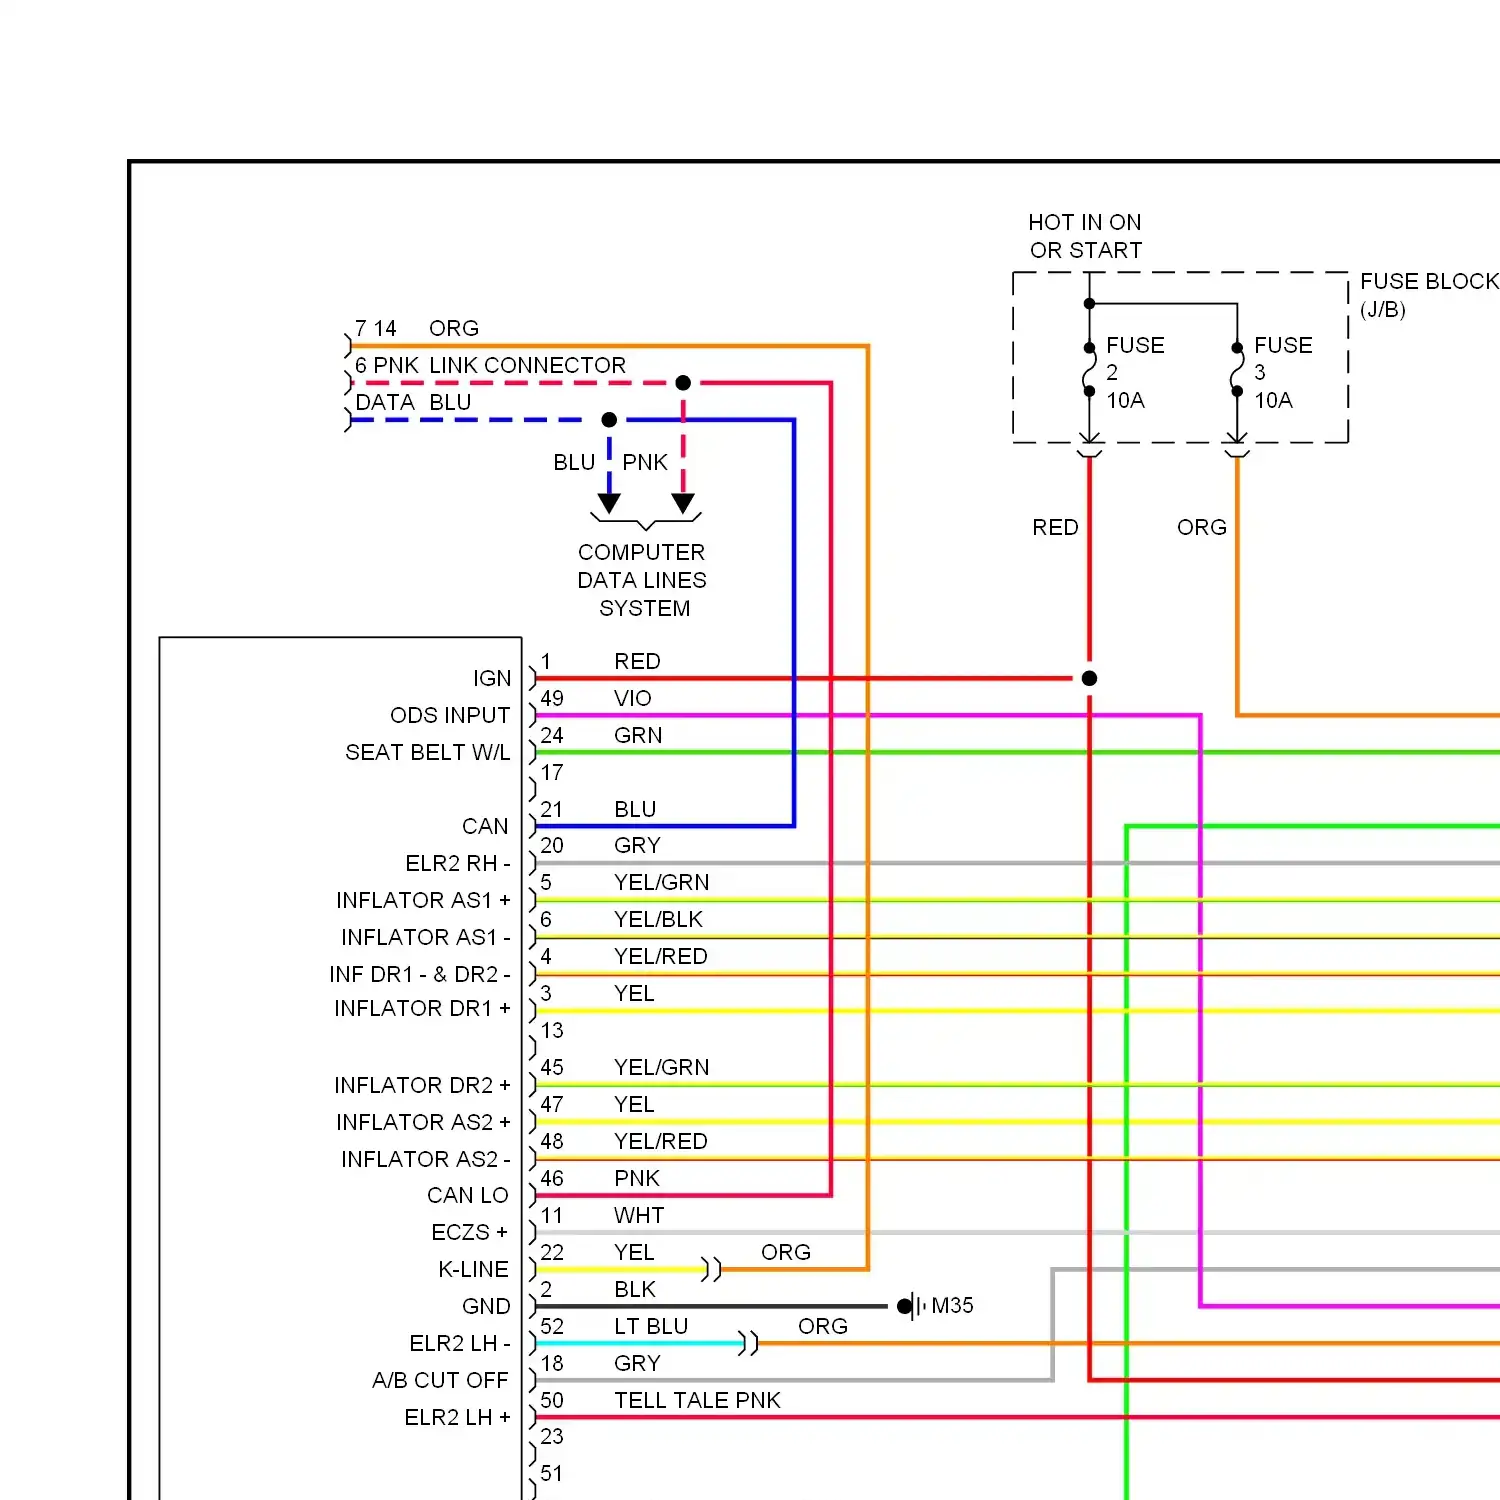Click the ELR2 LH - terminal label
The width and height of the screenshot is (1500, 1500).
460,1343
